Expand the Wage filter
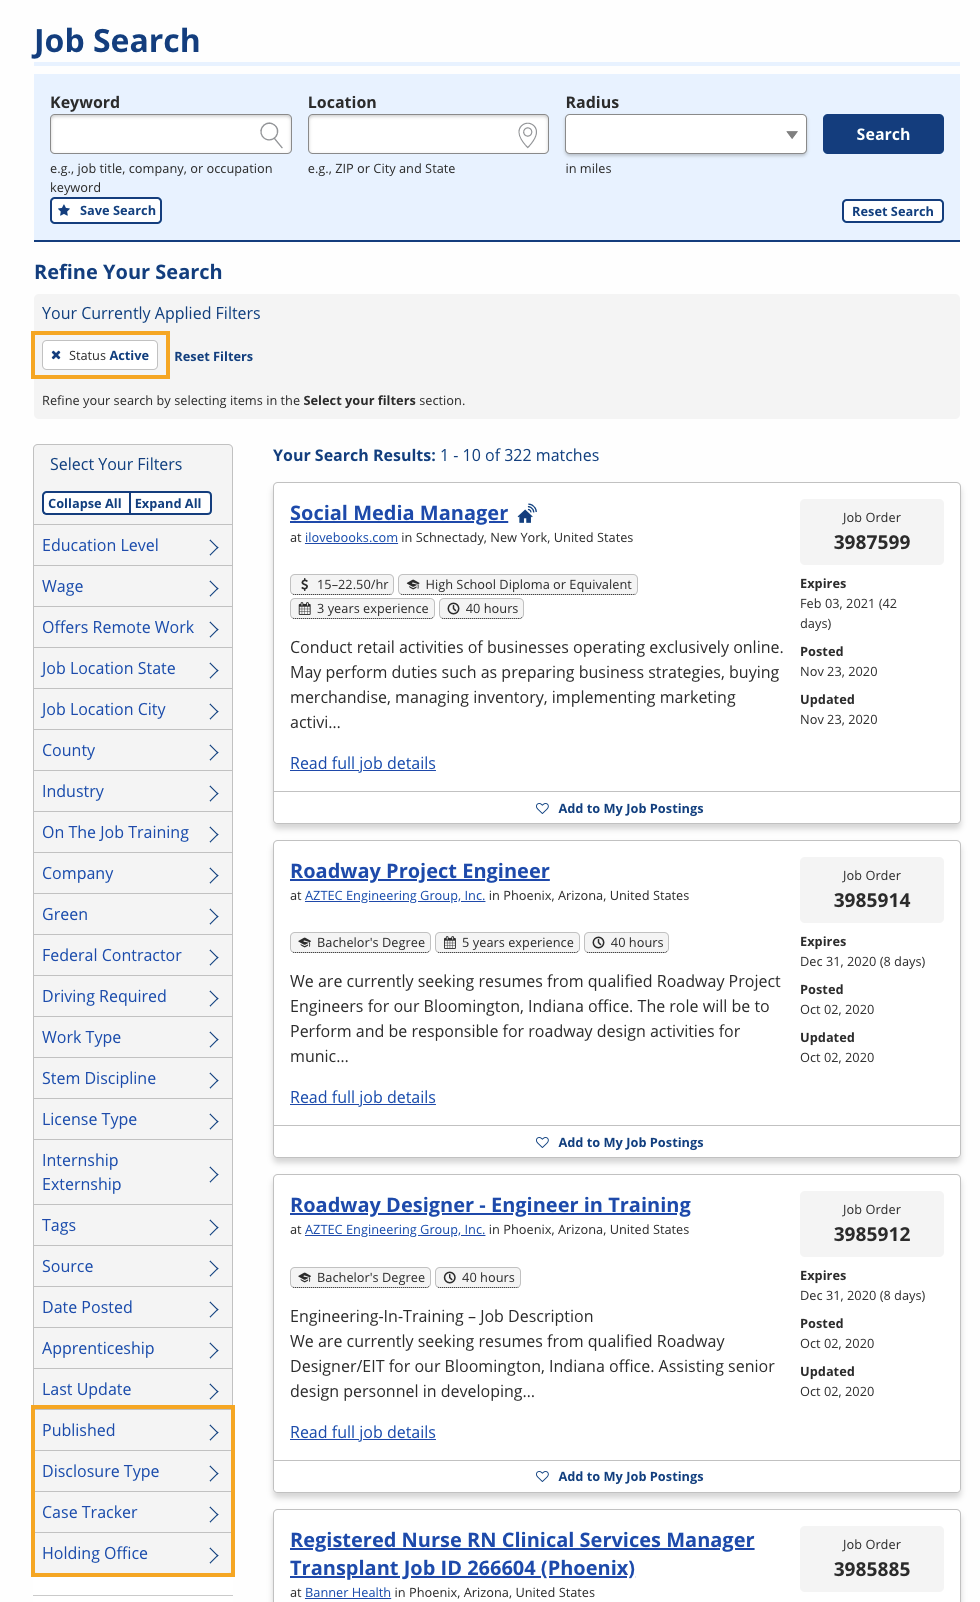Screen dimensions: 980x1602 pyautogui.click(x=133, y=587)
